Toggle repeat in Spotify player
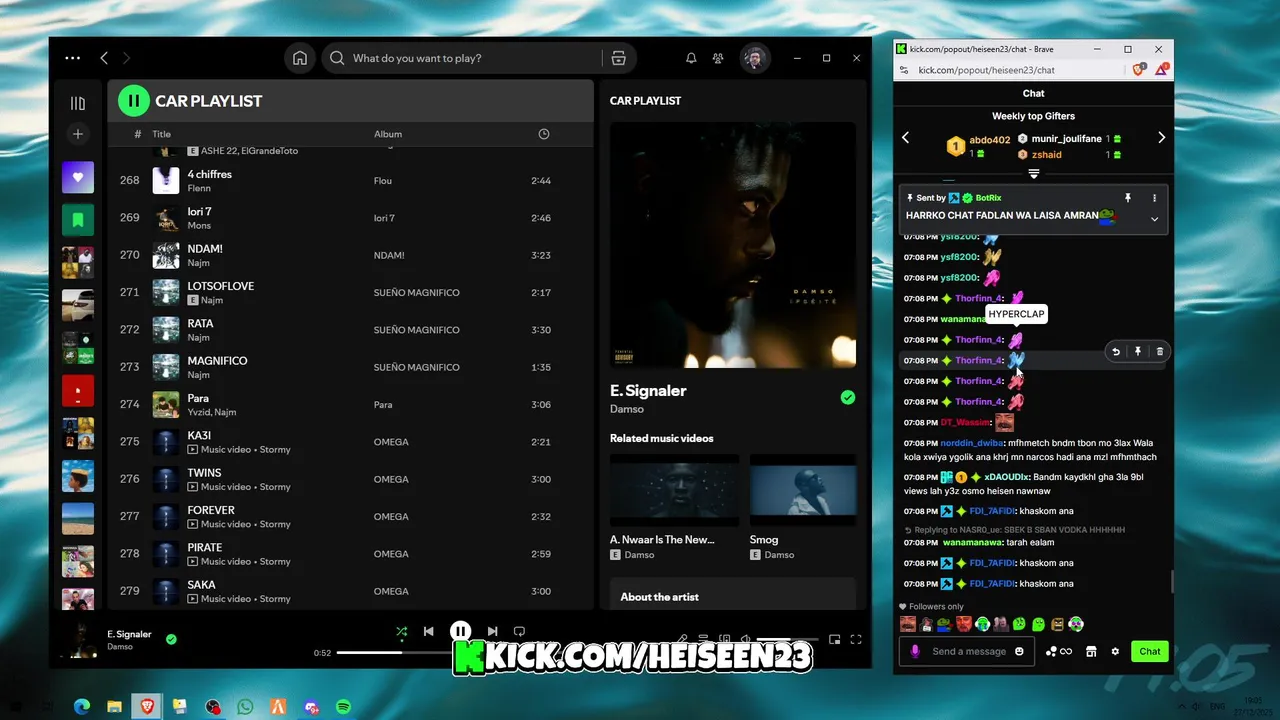 pyautogui.click(x=519, y=631)
